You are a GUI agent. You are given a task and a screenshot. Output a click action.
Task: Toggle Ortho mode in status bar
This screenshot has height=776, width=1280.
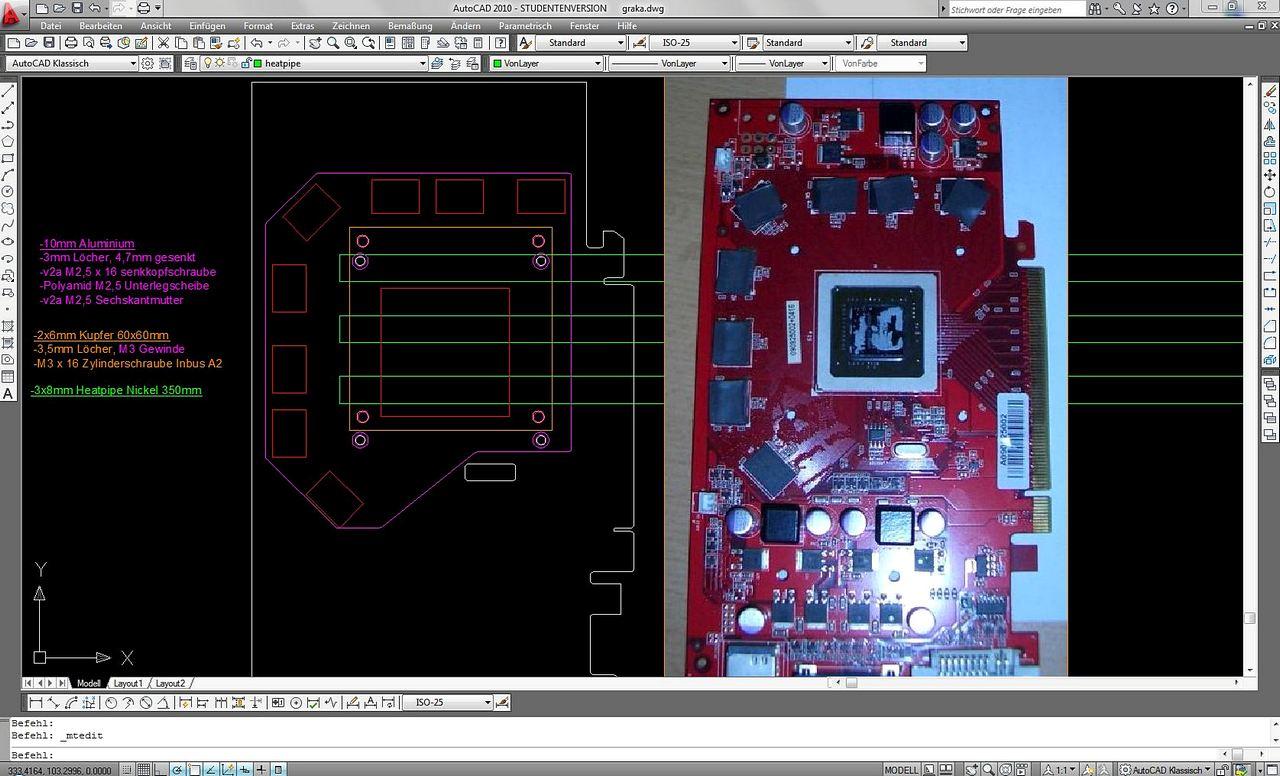(x=160, y=769)
